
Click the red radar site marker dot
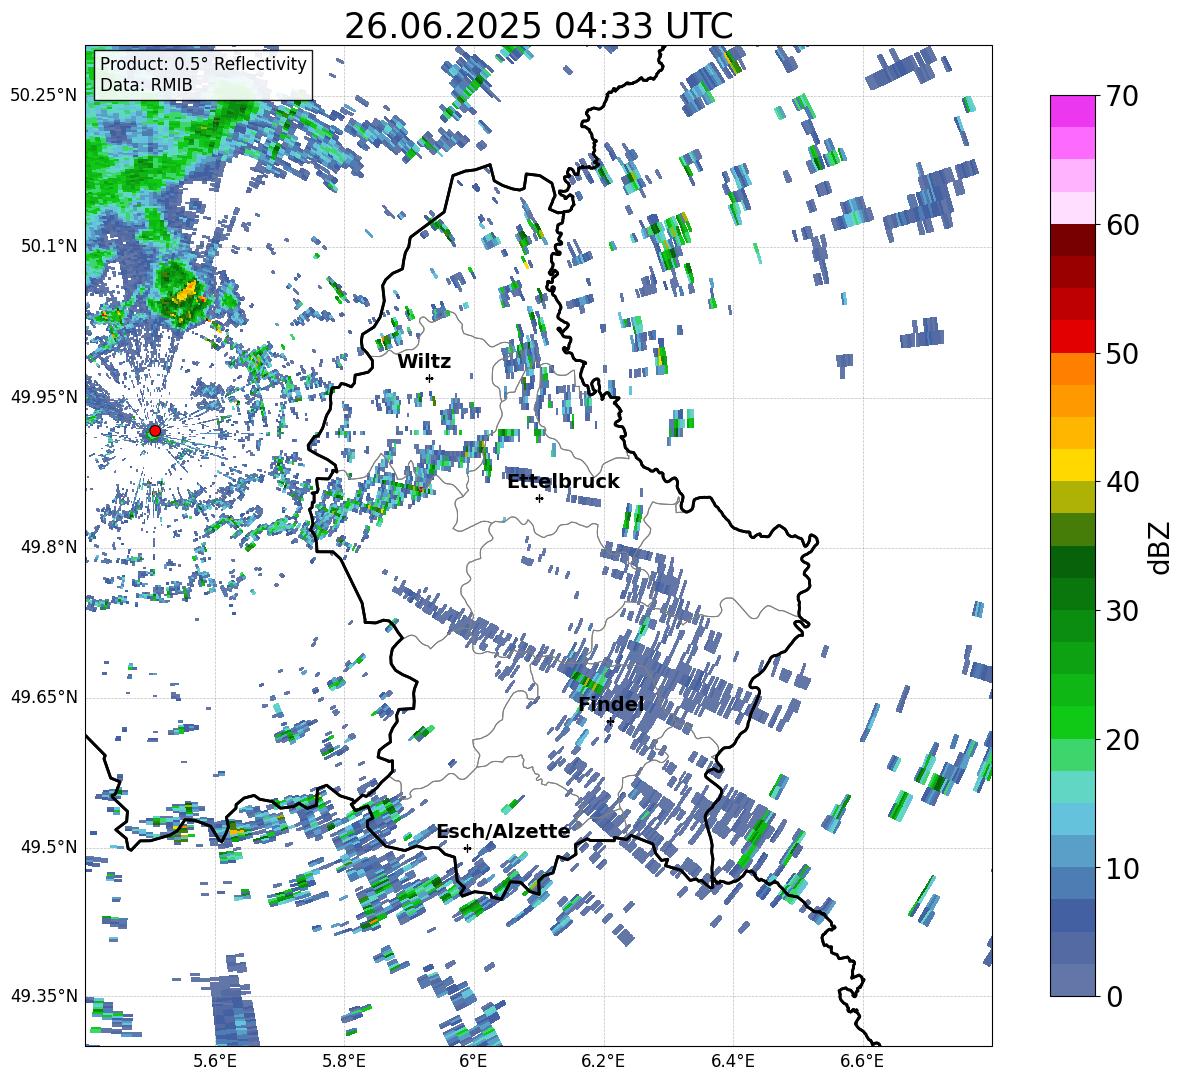[155, 431]
